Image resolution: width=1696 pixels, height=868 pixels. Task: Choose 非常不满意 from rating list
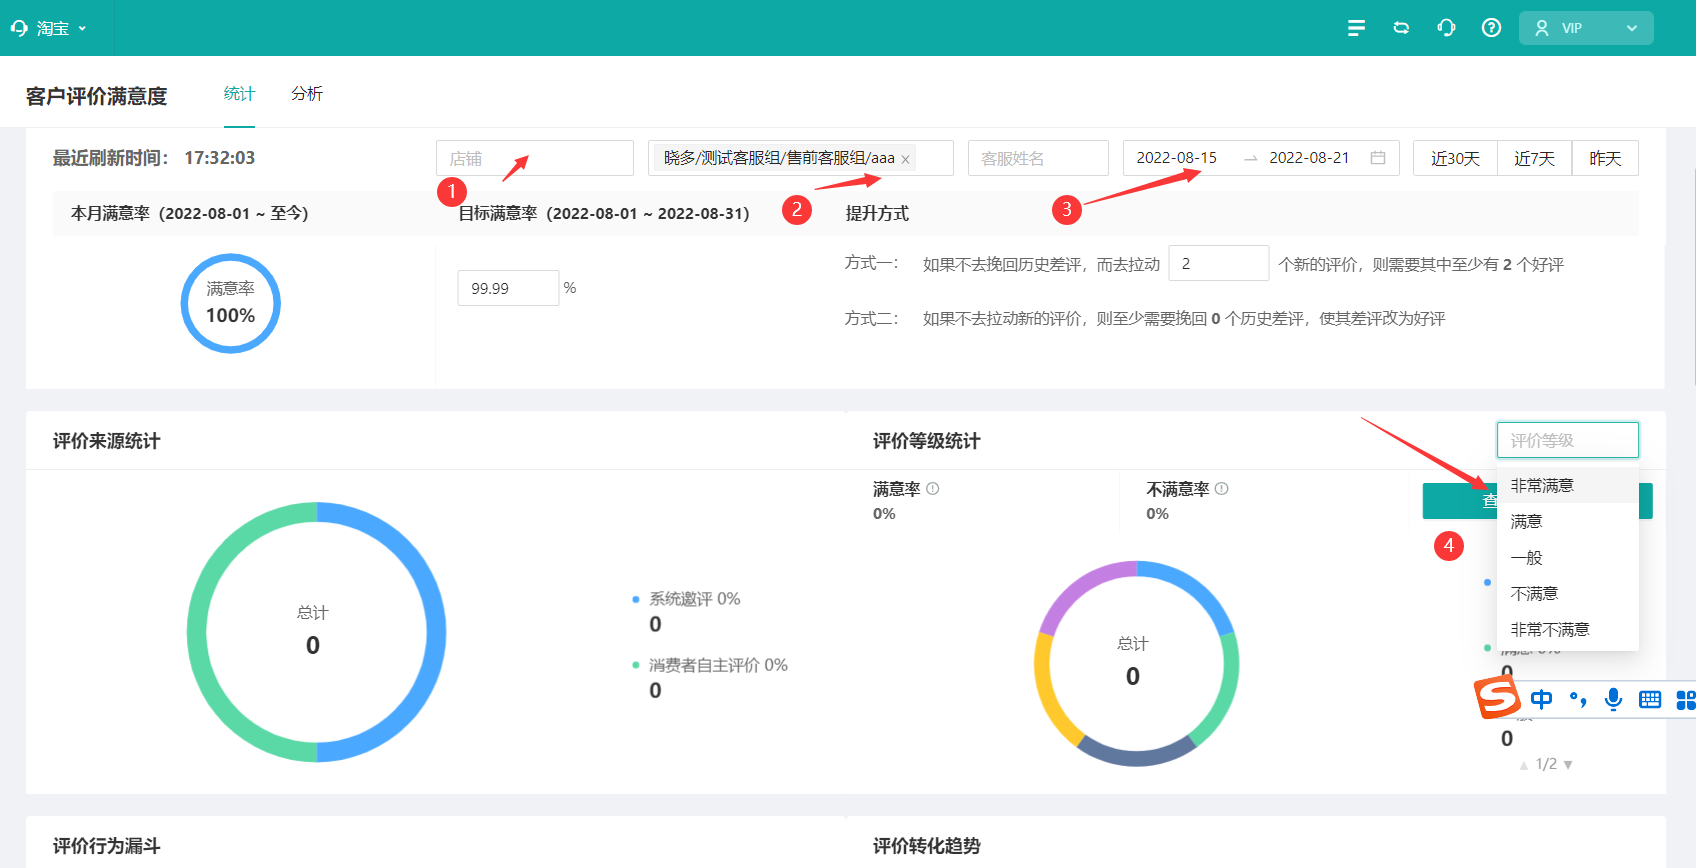[1568, 629]
